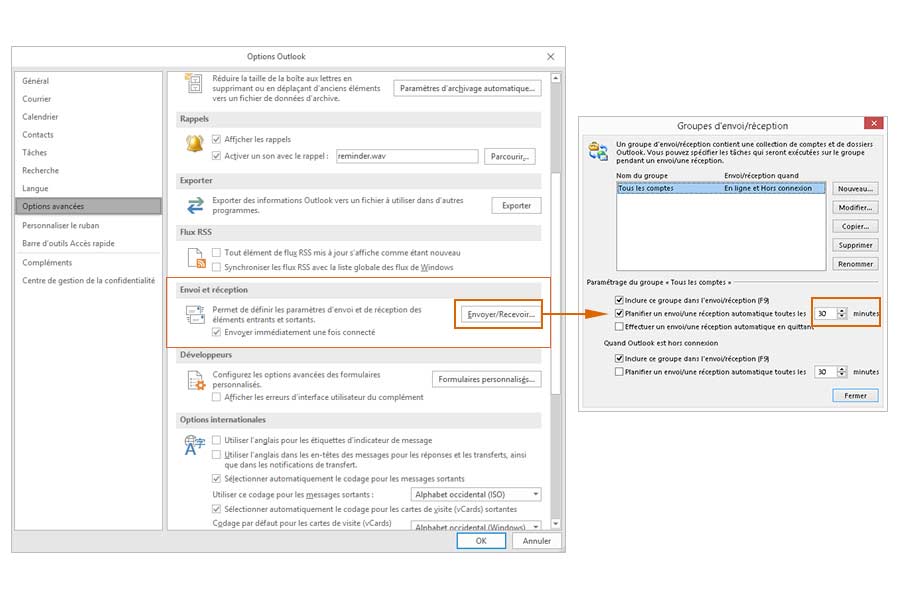Viewport: 900px width, 600px height.
Task: Click the reminders bell icon
Action: pos(195,143)
